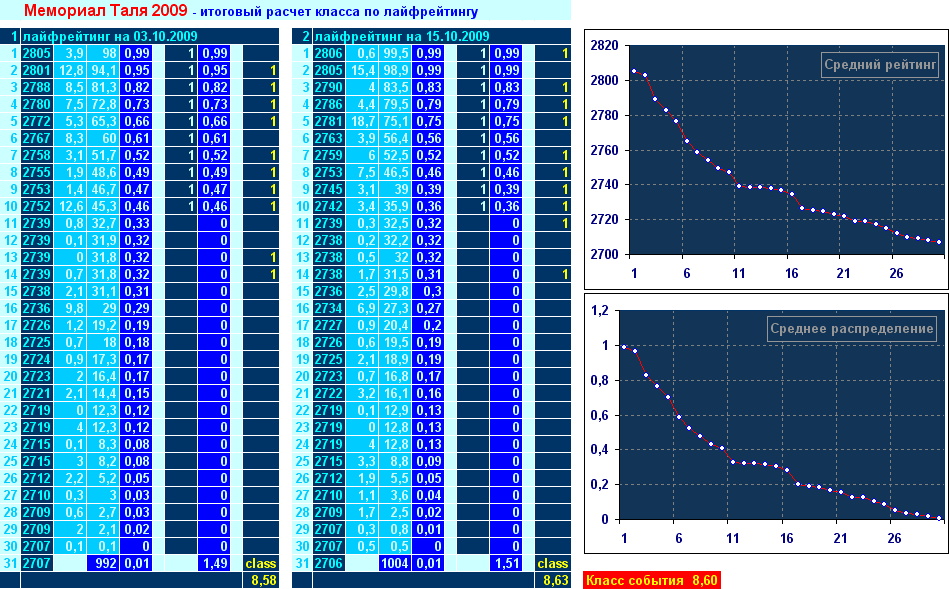Select the red "Класс события 8,60" cell
The width and height of the screenshot is (949, 589).
(650, 580)
